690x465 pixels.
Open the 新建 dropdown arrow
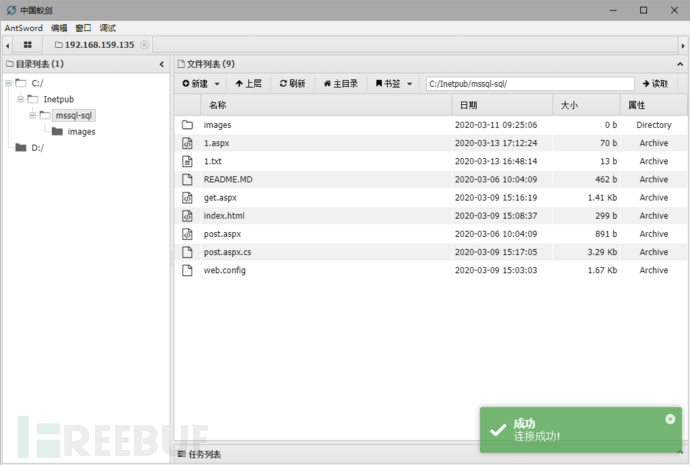[x=217, y=84]
